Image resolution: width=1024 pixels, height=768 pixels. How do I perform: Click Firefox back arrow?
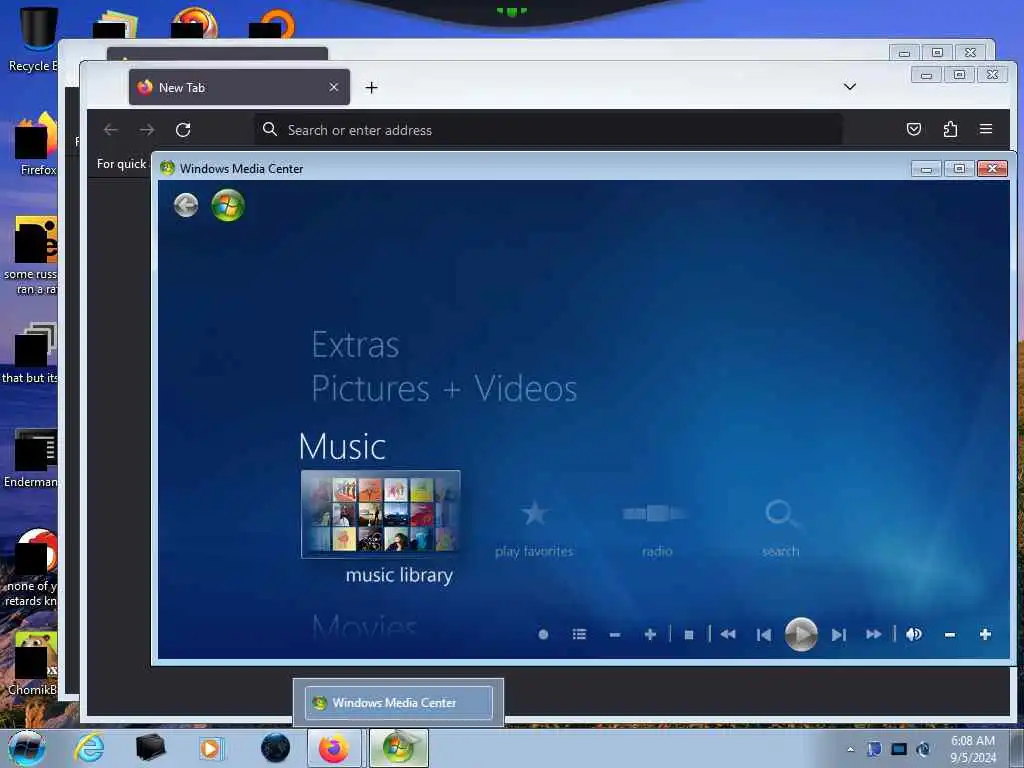pos(111,130)
